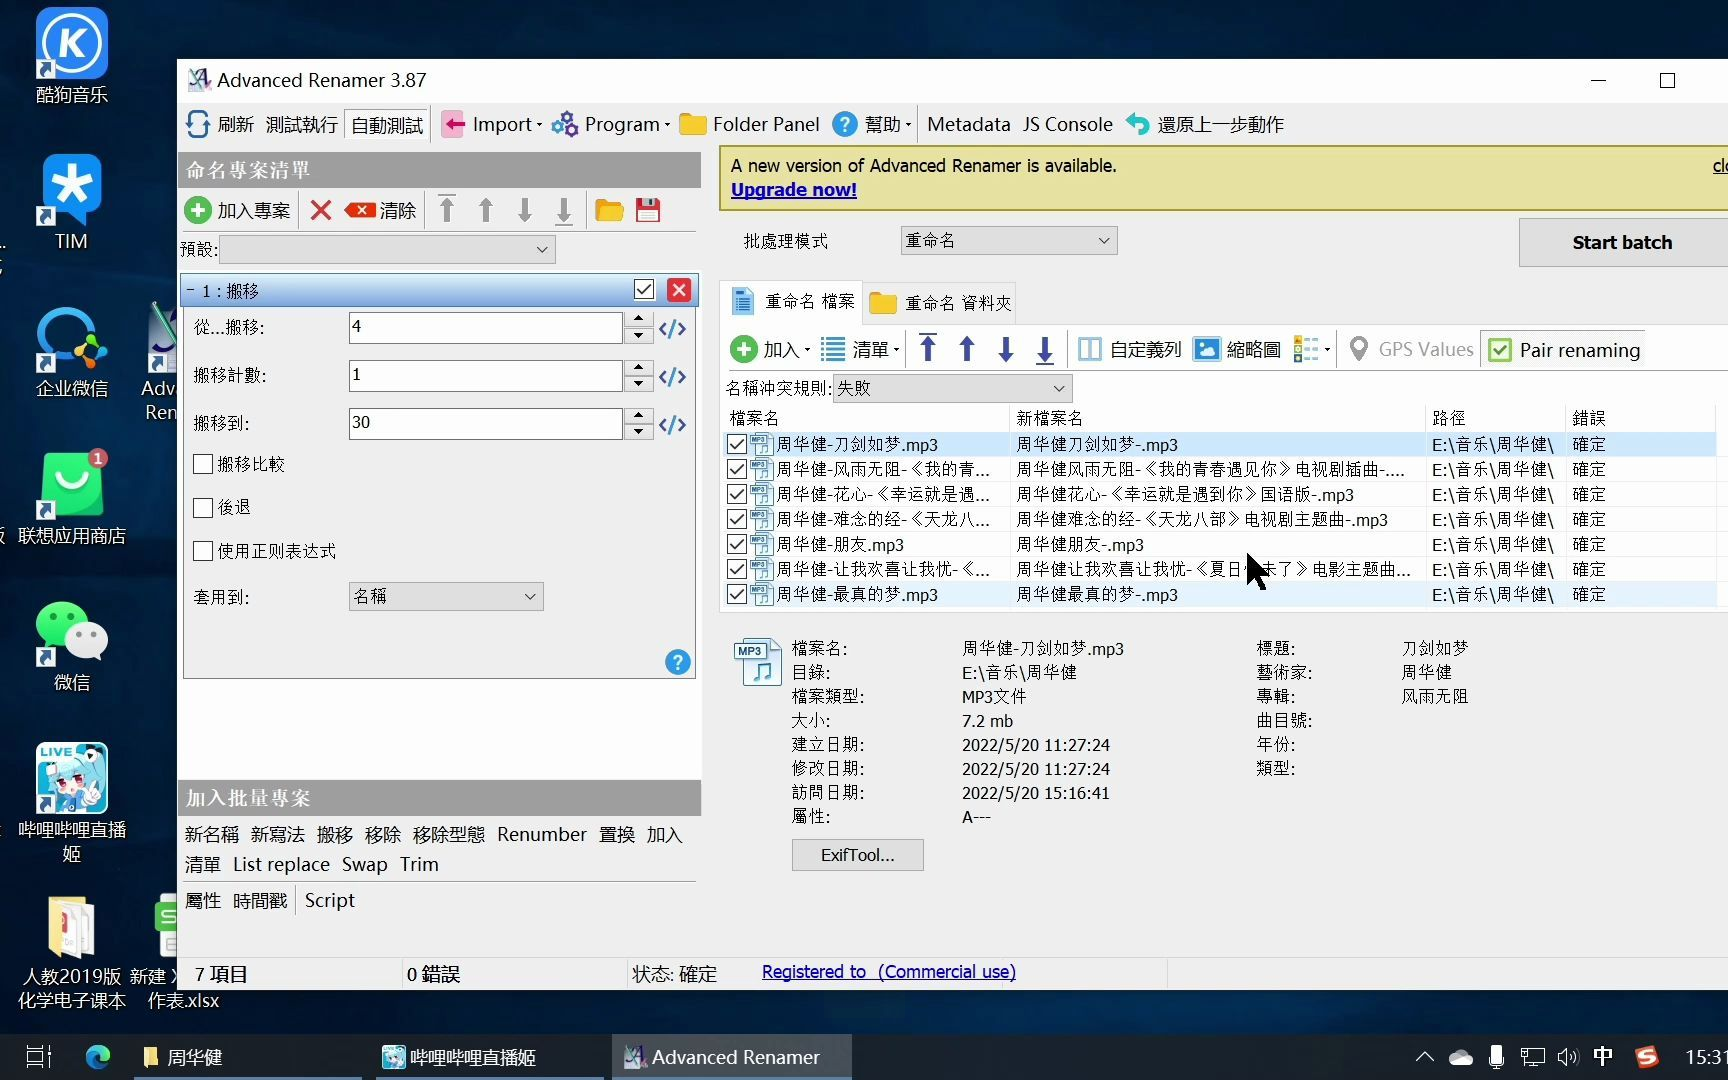
Task: Toggle the 使用正则表达式 checkbox
Action: click(203, 551)
